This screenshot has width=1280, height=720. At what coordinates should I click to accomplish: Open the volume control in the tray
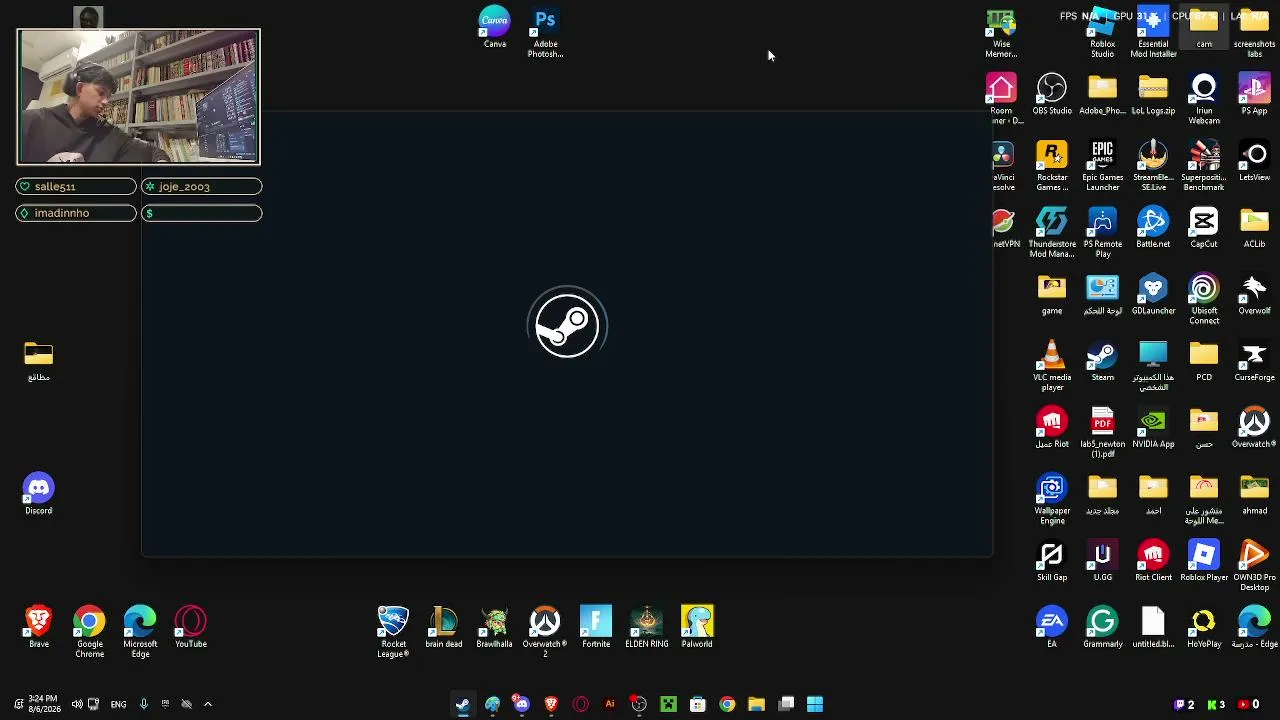point(77,704)
